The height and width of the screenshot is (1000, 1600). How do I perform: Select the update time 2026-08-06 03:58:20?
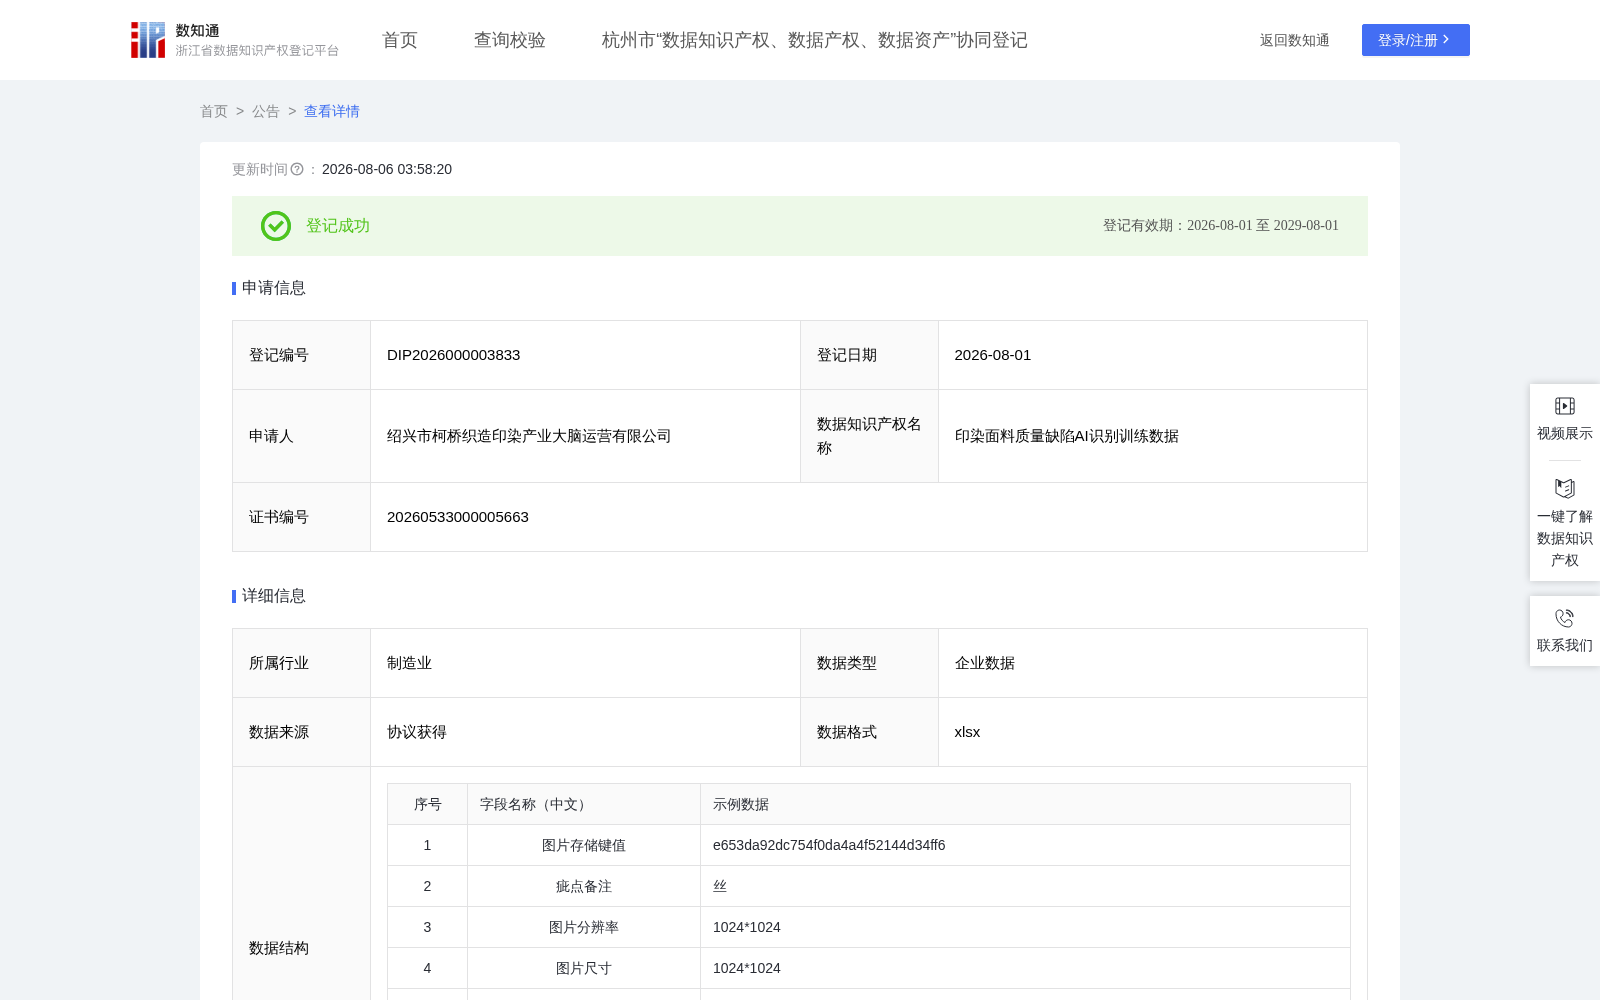point(387,170)
